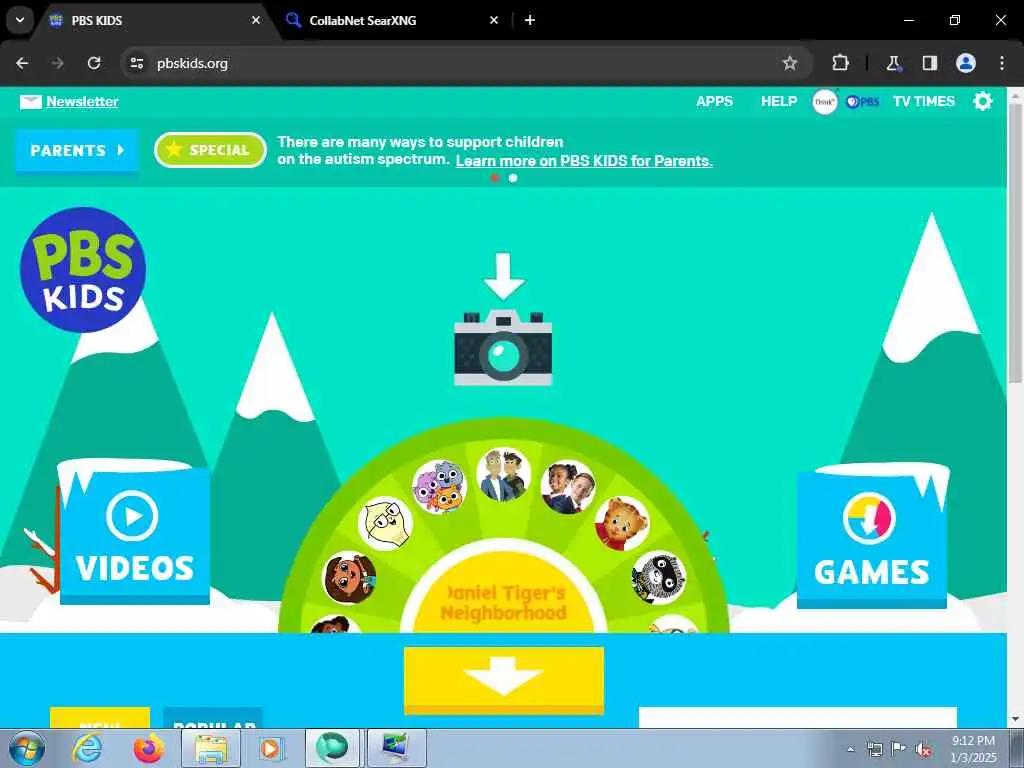Image resolution: width=1024 pixels, height=768 pixels.
Task: Go back in browser history
Action: [x=22, y=63]
